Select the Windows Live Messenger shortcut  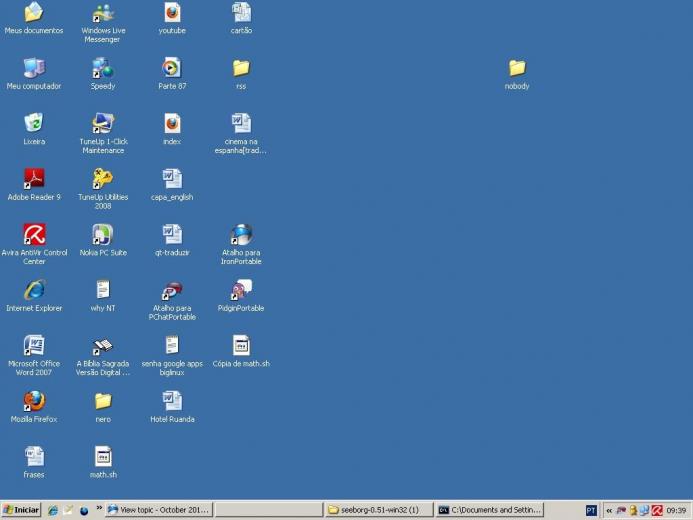pyautogui.click(x=103, y=12)
